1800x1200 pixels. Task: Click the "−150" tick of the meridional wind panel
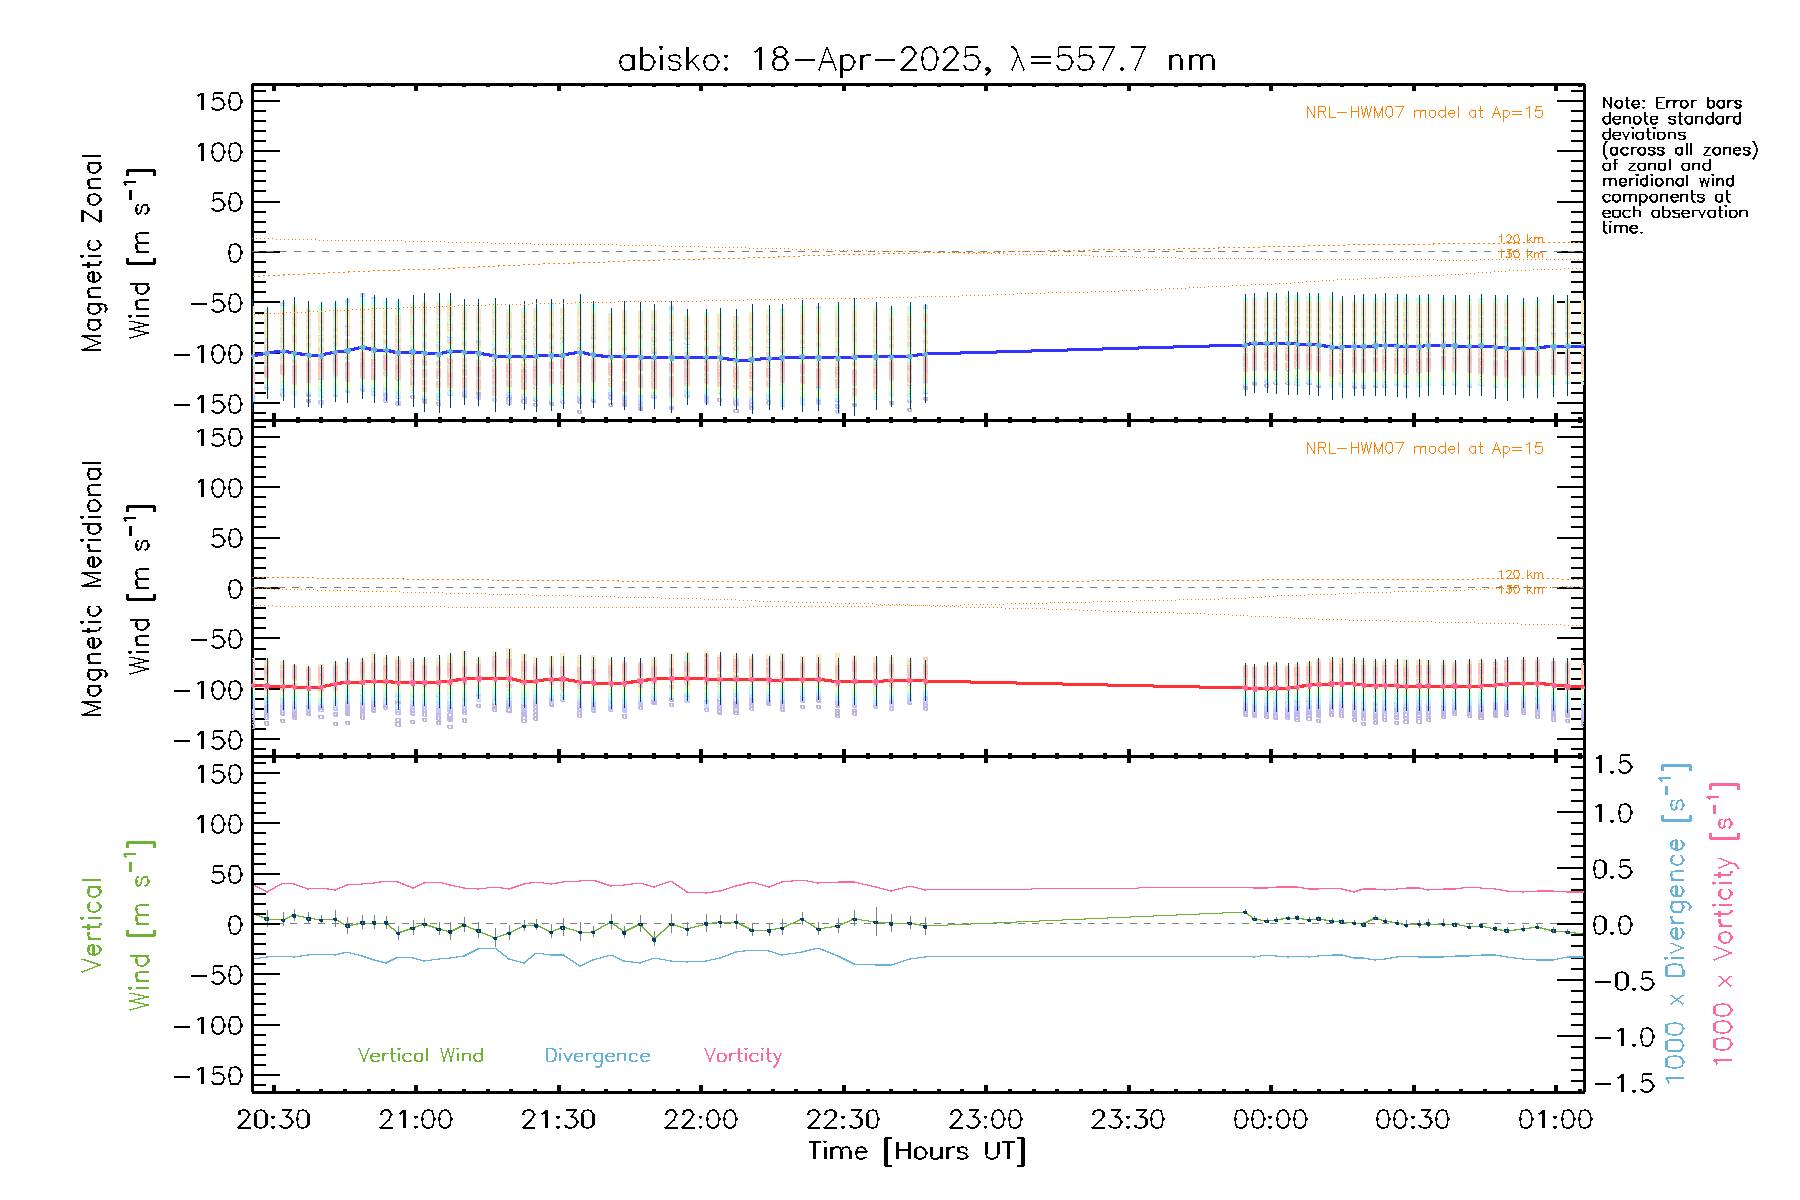point(208,741)
